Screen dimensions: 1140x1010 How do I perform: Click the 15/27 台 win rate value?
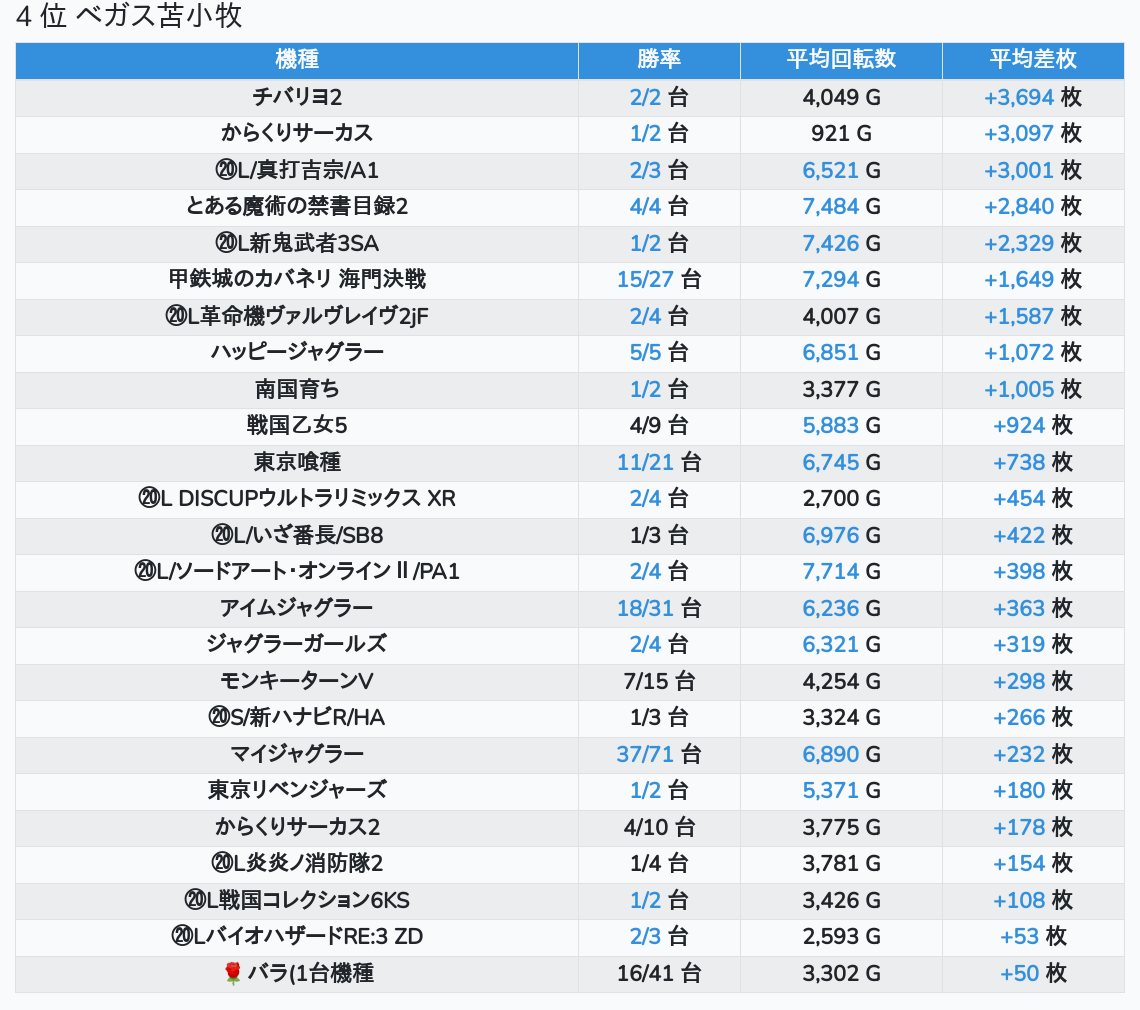(x=659, y=279)
